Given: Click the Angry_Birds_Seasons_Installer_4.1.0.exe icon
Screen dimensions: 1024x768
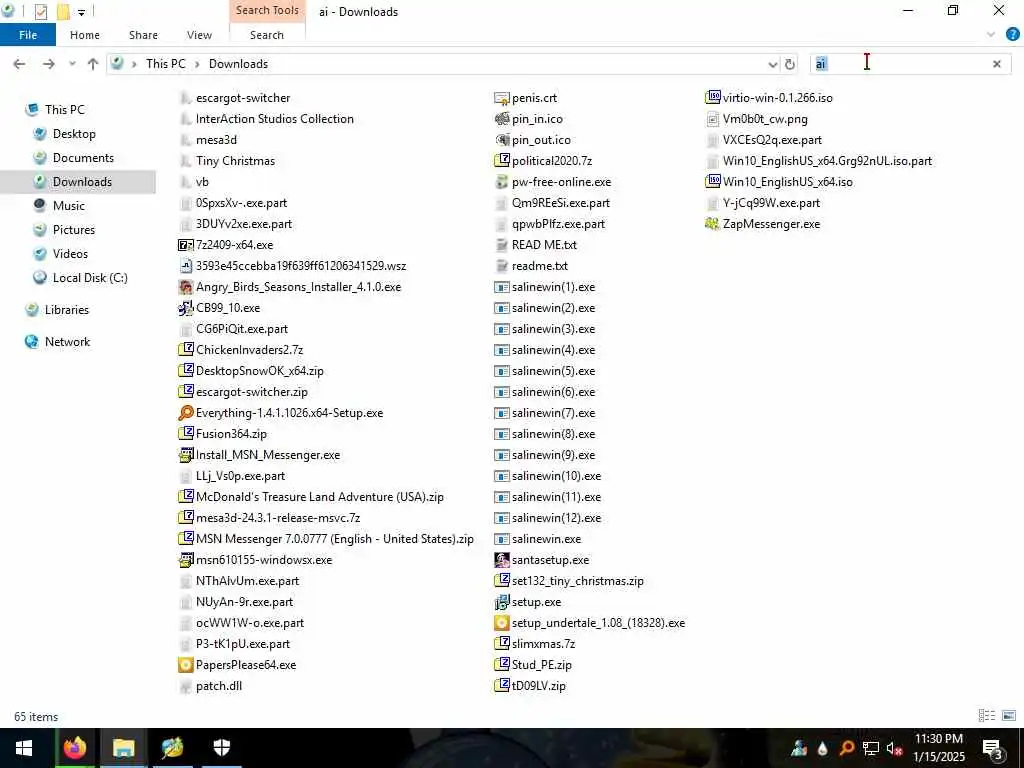Looking at the screenshot, I should (x=186, y=287).
